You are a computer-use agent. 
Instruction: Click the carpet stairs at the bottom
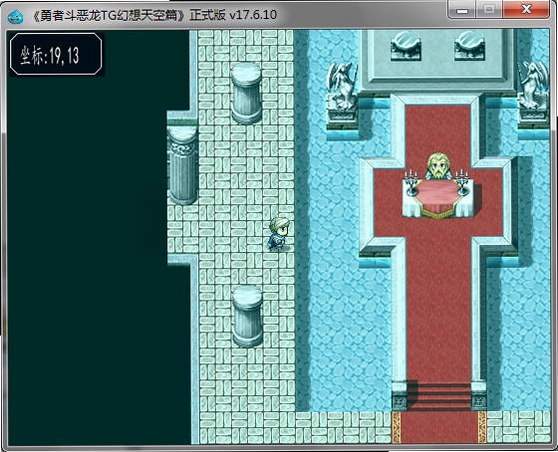[438, 396]
